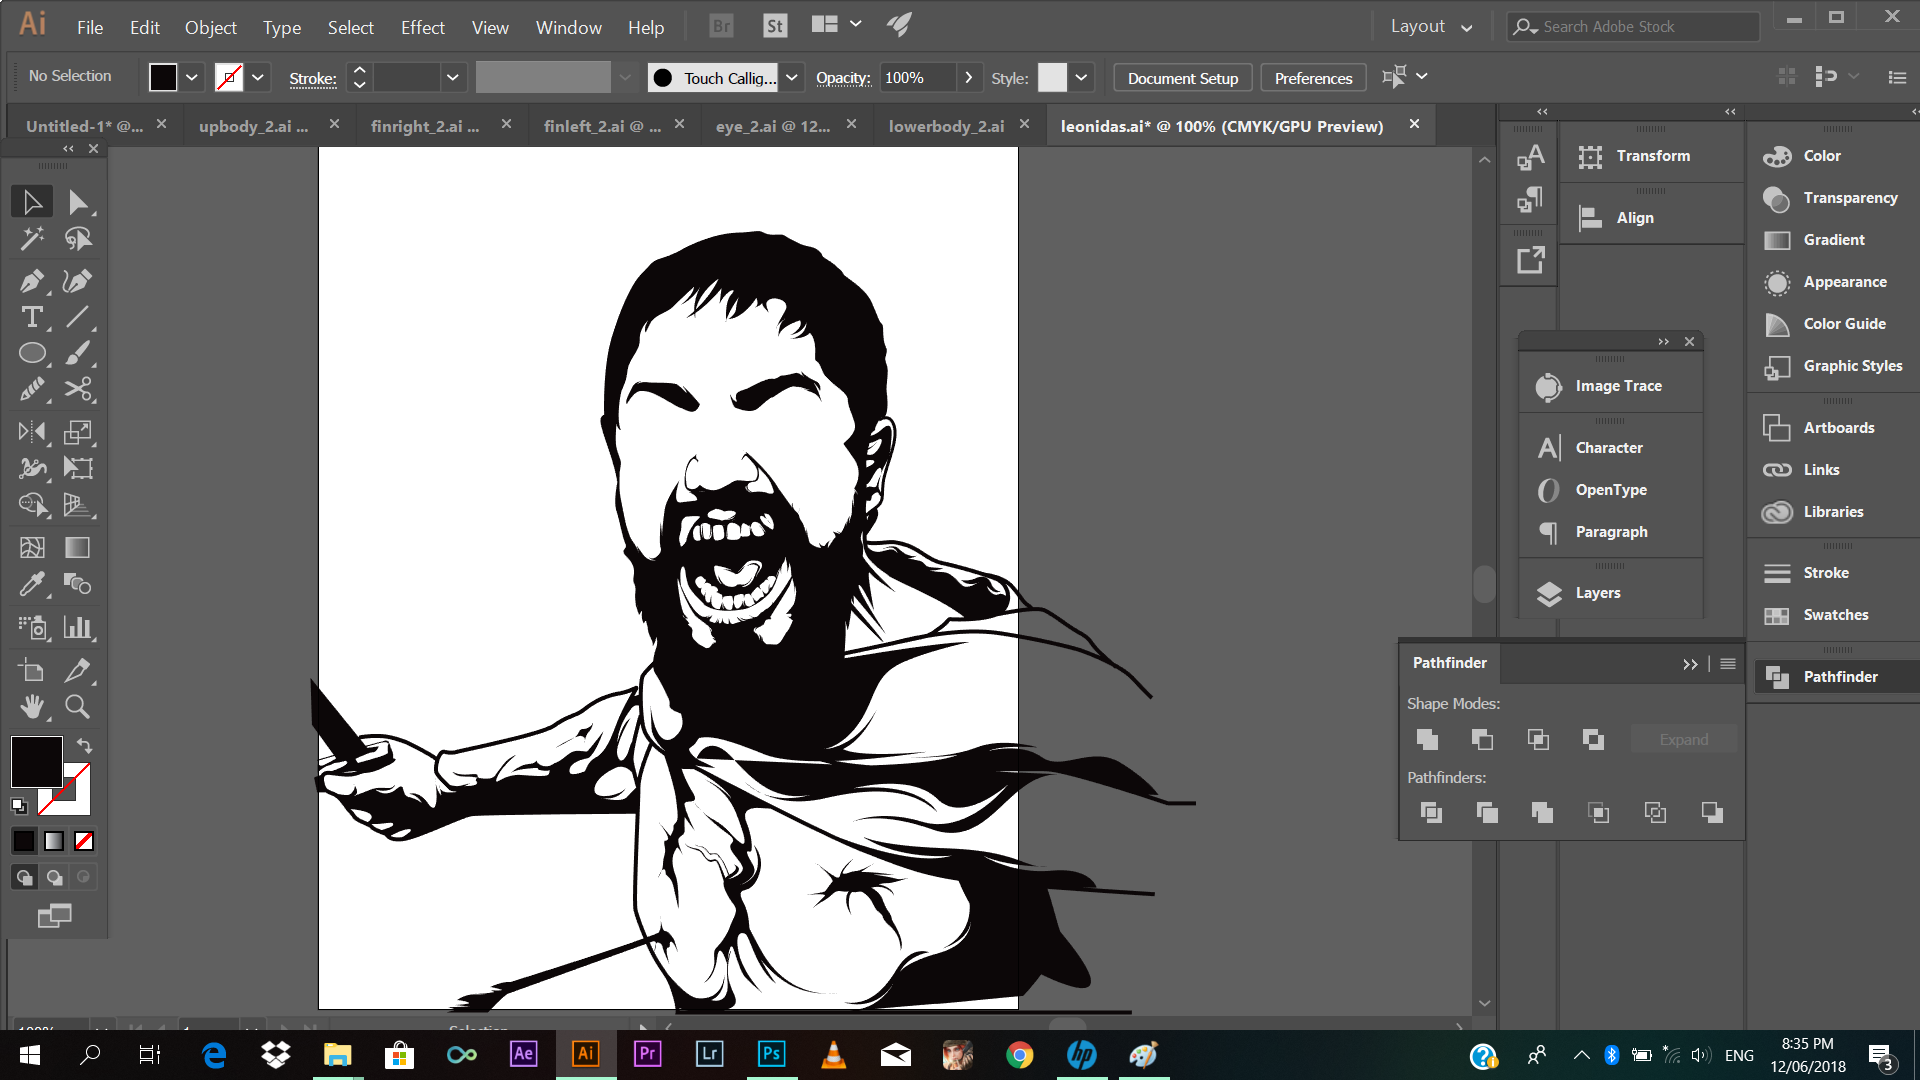Open the Layout workspace dropdown
Screen dimensions: 1920x1080
click(x=1431, y=27)
